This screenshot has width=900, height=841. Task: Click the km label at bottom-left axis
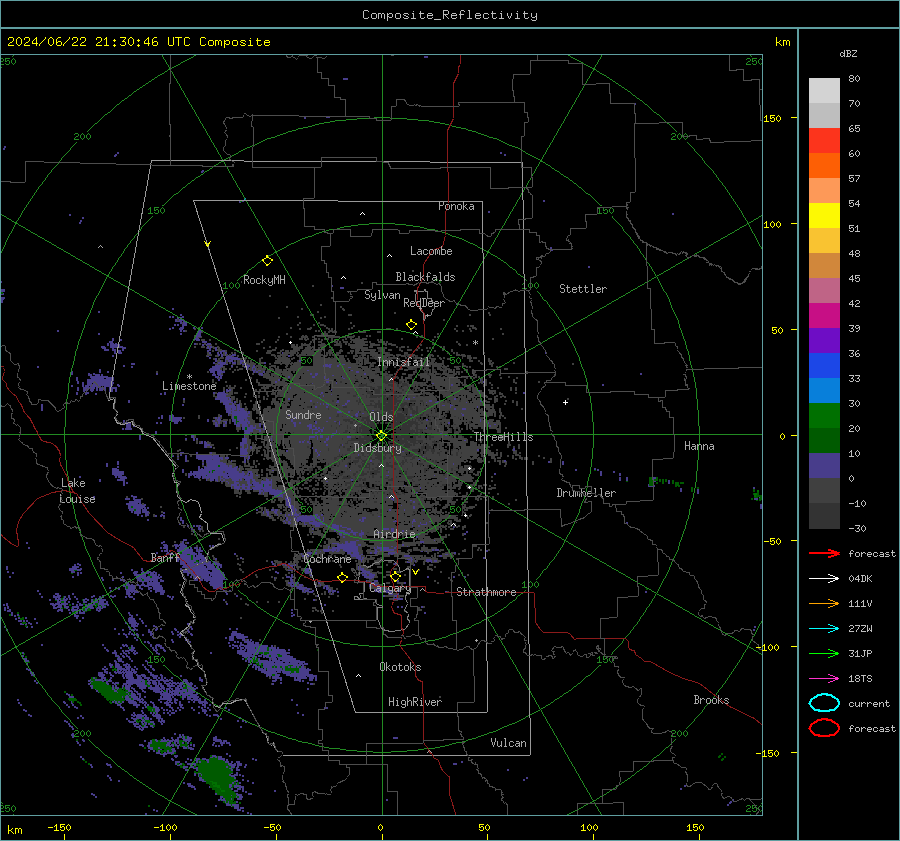(15, 830)
